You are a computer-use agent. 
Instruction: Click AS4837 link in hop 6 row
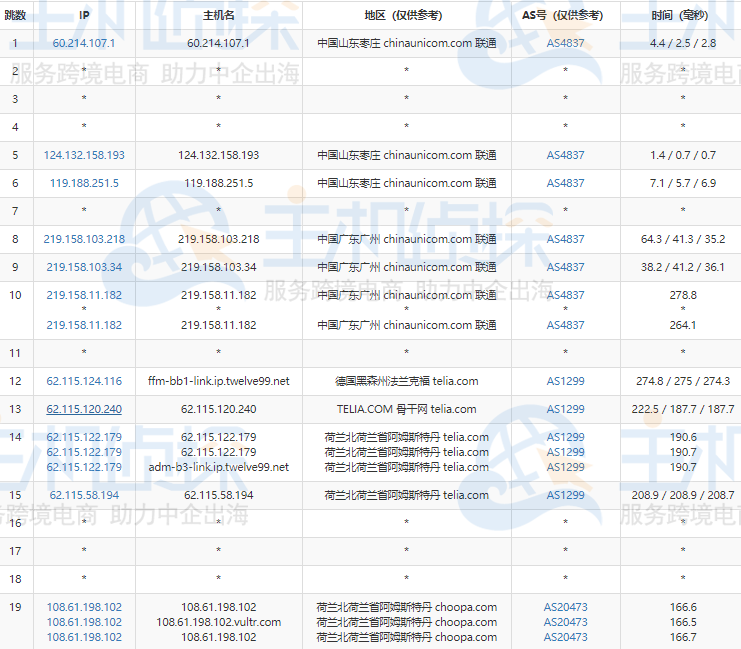pos(565,183)
